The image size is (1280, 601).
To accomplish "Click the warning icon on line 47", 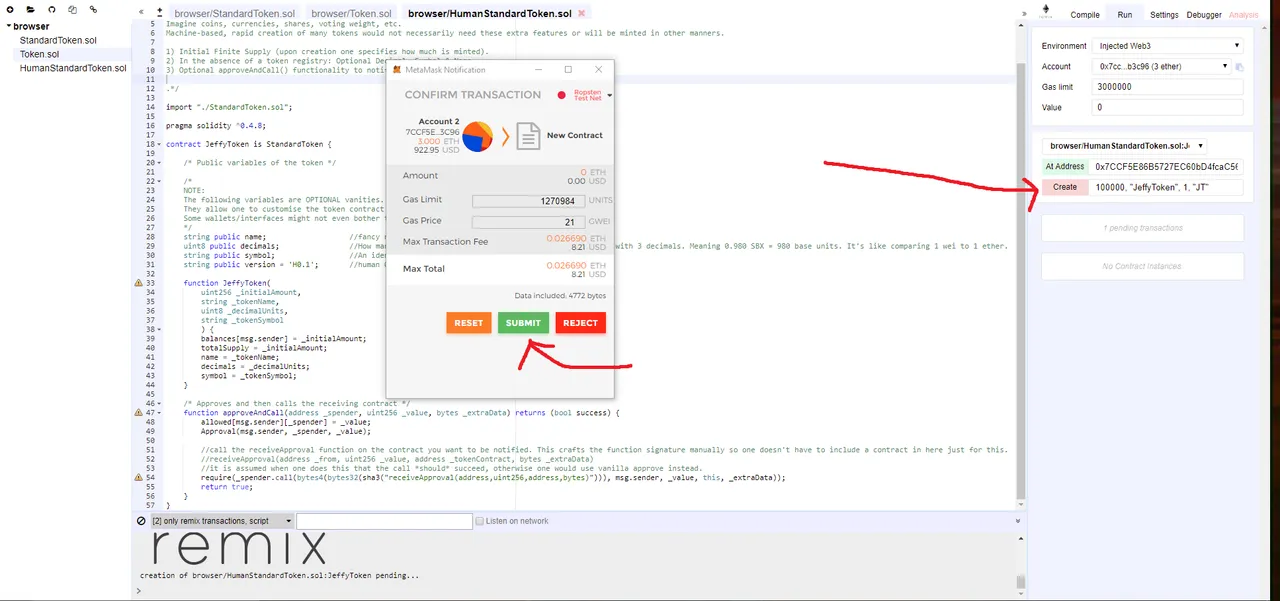I will (139, 412).
